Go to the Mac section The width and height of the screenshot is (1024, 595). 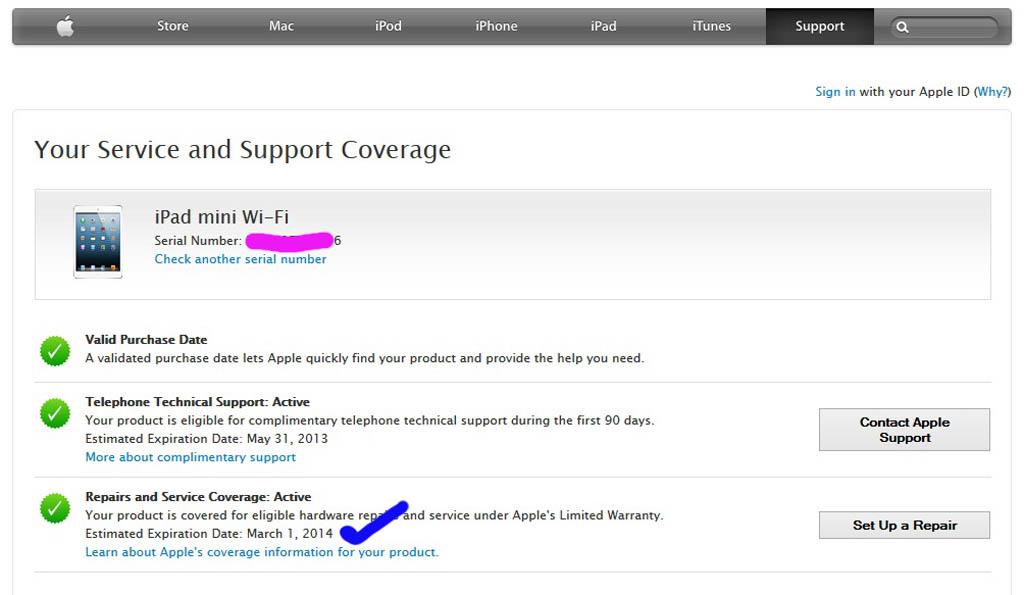[281, 26]
